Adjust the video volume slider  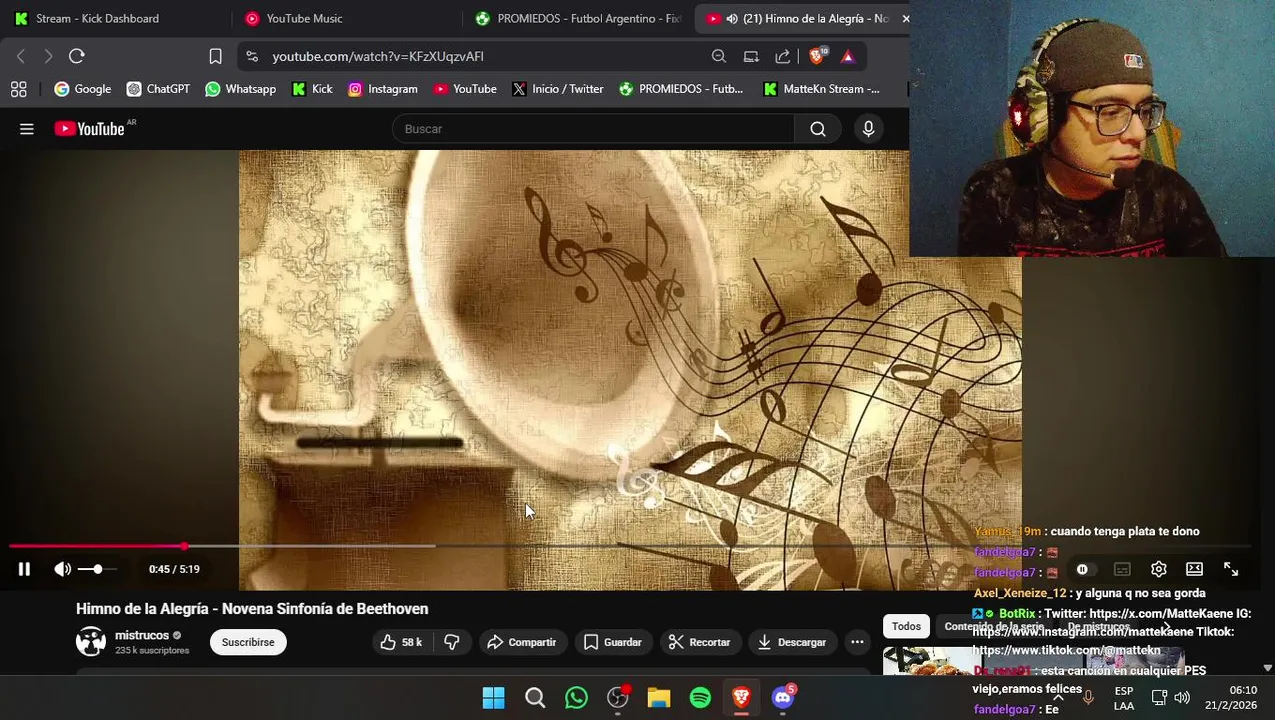98,569
